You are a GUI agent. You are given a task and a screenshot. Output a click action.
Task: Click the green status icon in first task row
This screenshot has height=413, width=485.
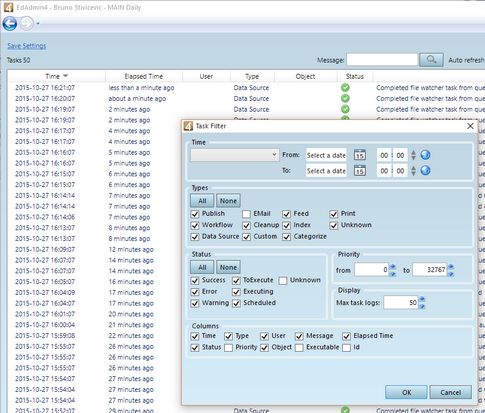pos(345,88)
